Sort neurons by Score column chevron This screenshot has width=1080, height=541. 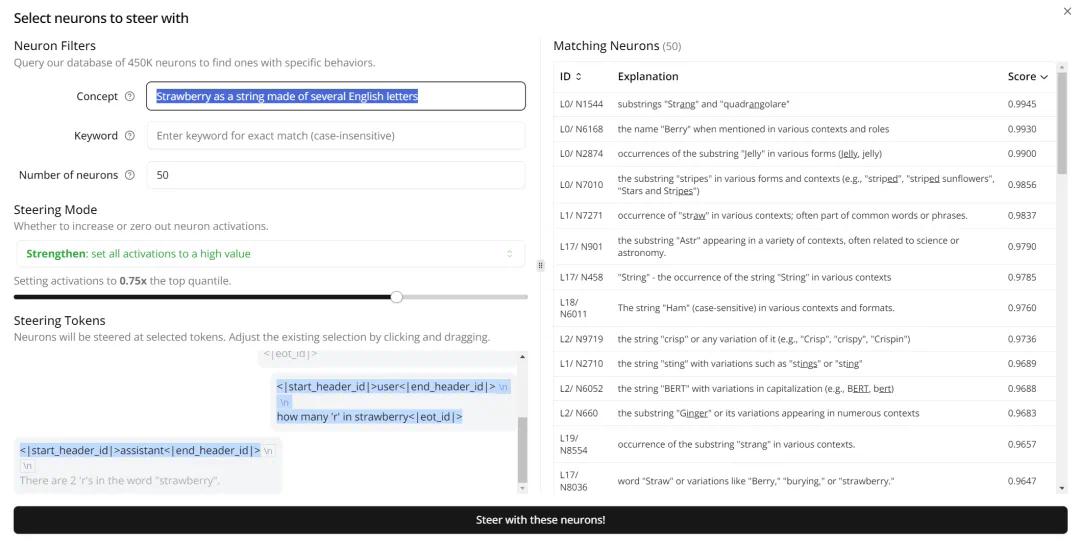click(x=1044, y=77)
